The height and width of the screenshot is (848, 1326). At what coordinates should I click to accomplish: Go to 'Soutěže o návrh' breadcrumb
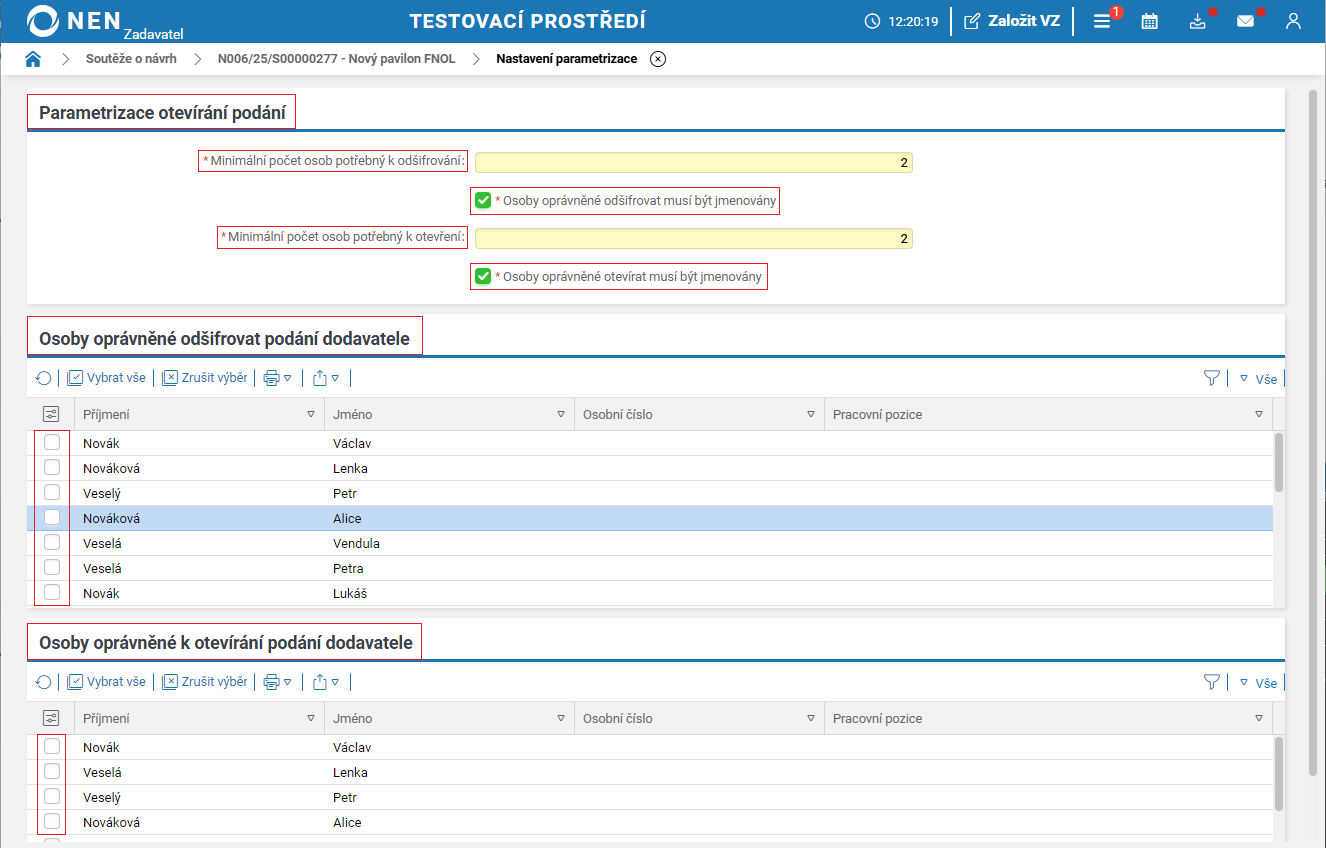(x=131, y=59)
